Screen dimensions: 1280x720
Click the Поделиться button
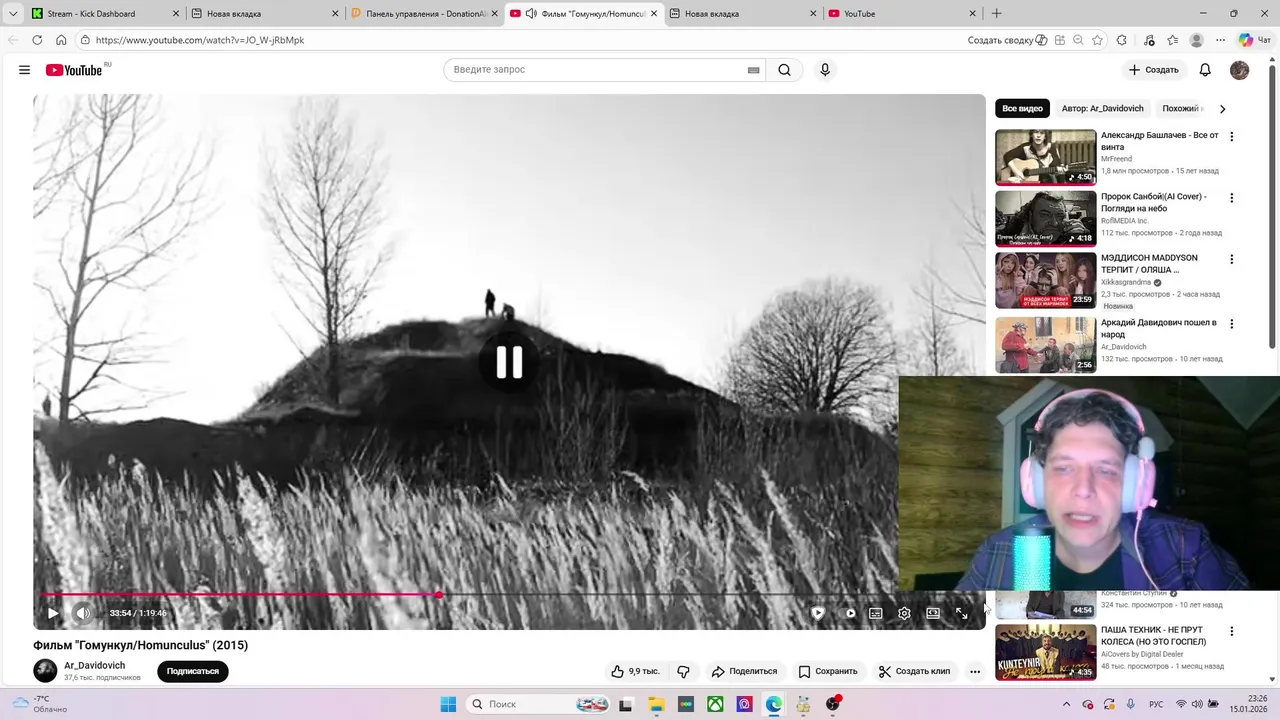tap(744, 671)
